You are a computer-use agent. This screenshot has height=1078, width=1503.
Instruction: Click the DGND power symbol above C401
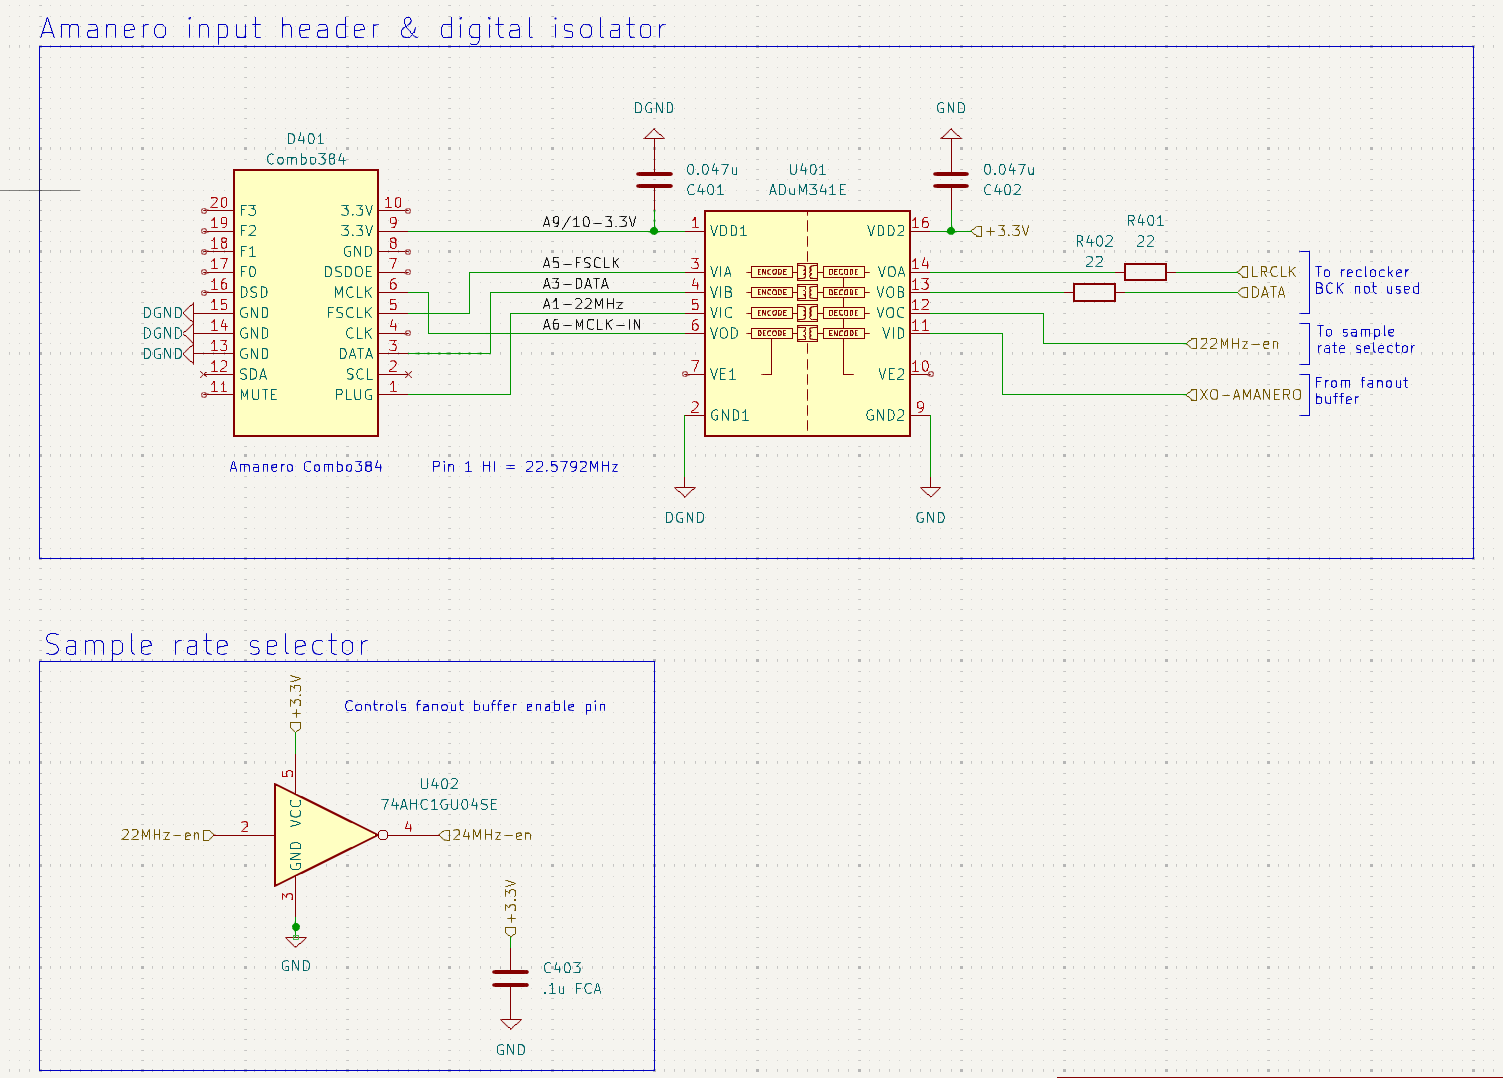(654, 133)
